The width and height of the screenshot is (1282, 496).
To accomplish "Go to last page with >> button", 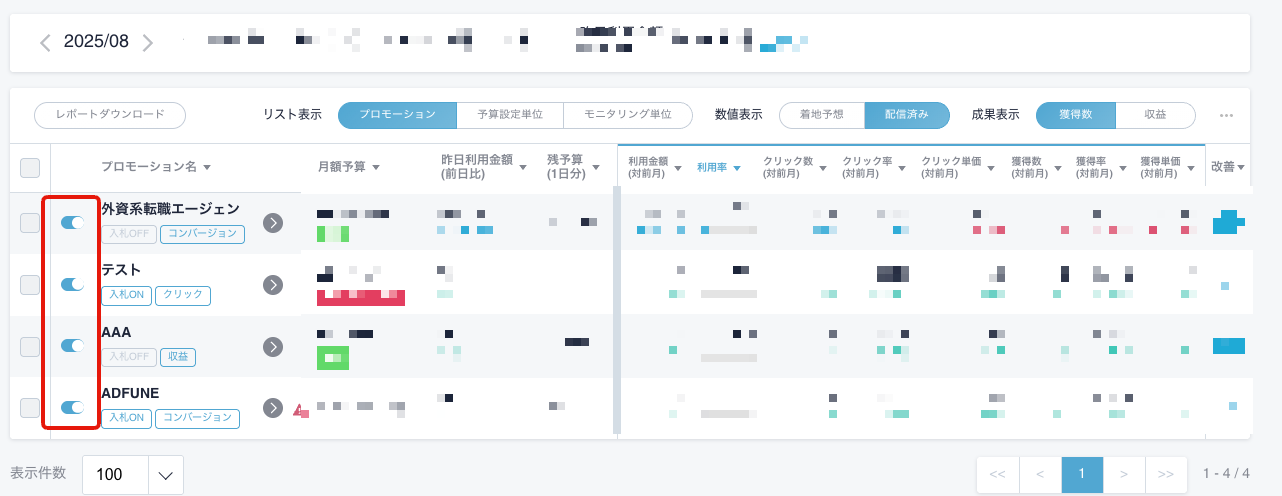I will [1165, 474].
